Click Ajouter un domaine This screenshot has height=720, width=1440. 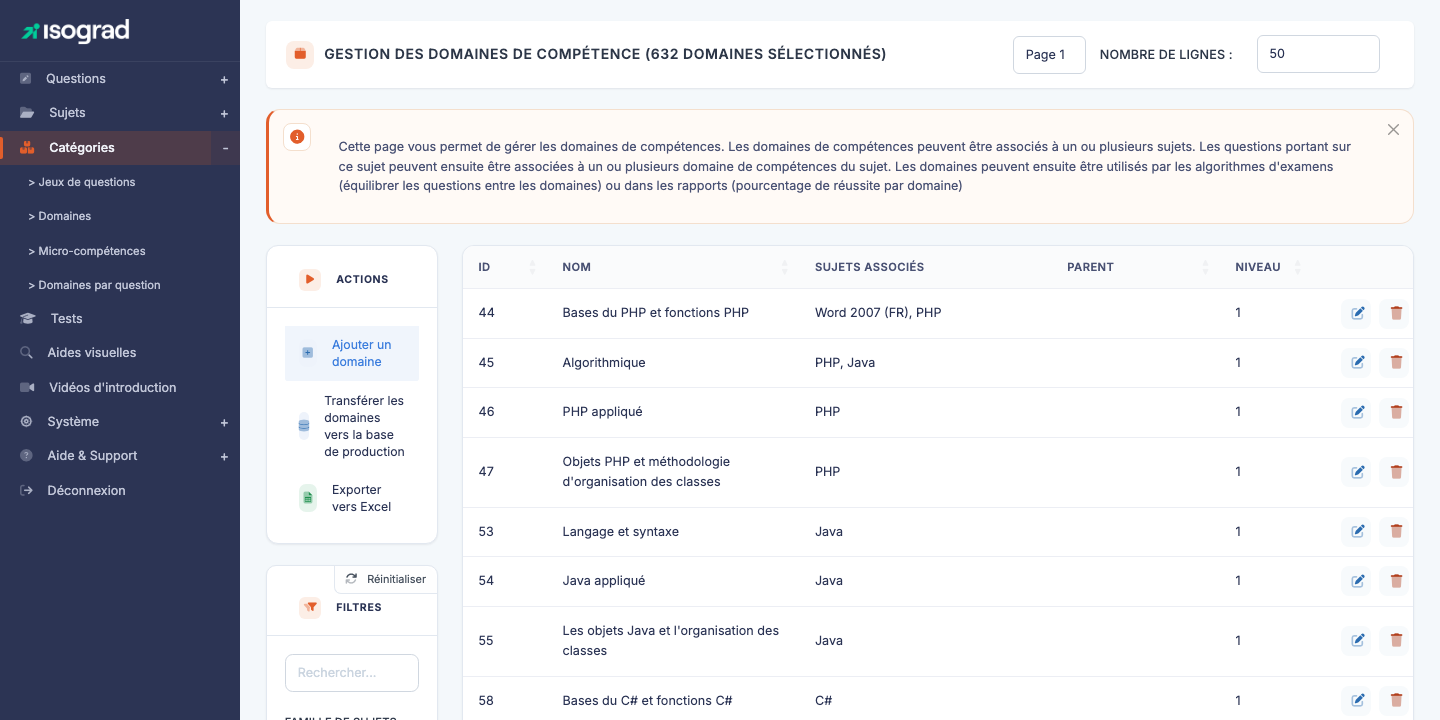pyautogui.click(x=352, y=353)
